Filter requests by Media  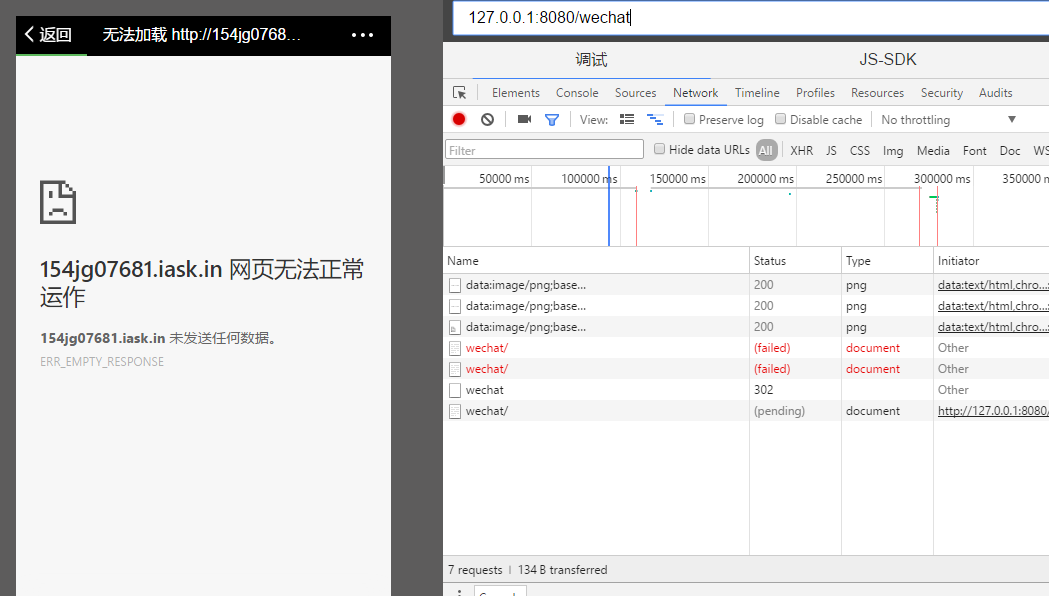[933, 151]
